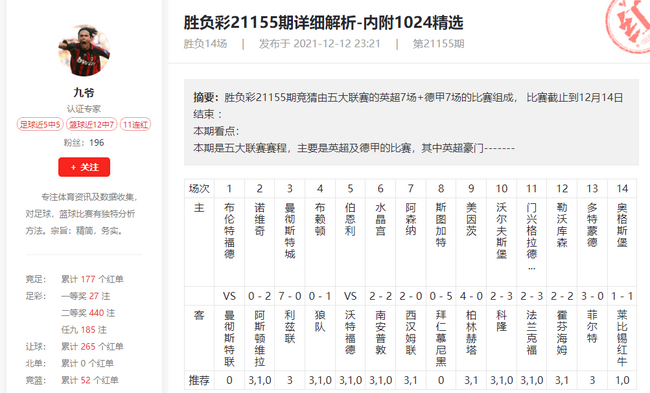Click home team 伯恩利 cell
Viewport: 650px width, 393px height.
350,242
